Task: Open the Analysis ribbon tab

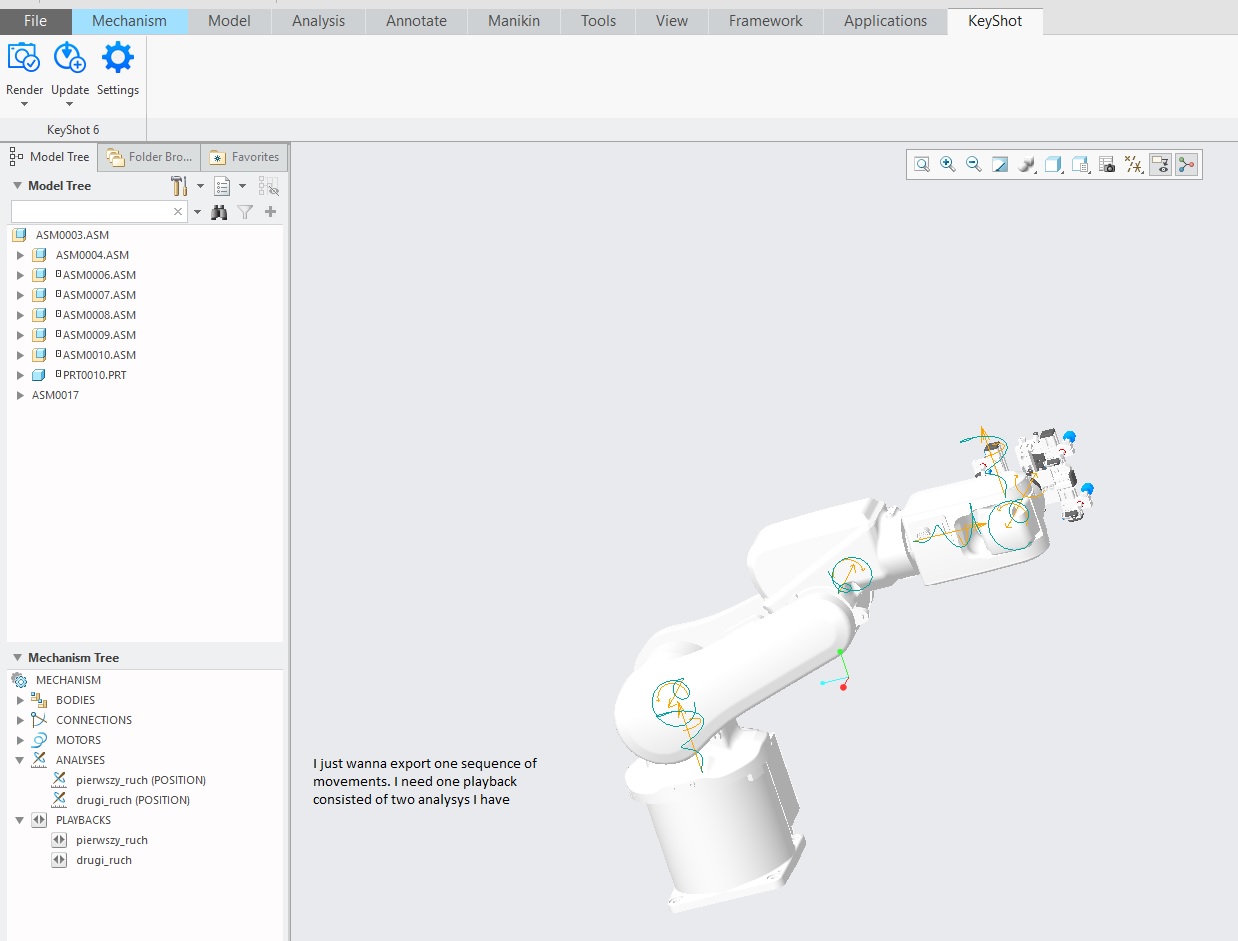Action: [x=317, y=19]
